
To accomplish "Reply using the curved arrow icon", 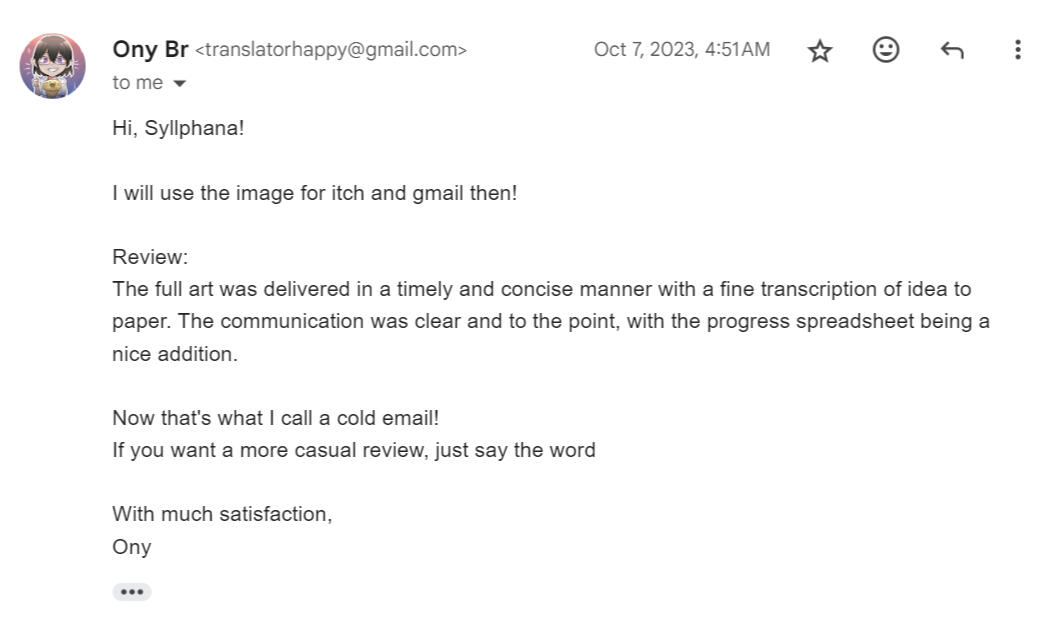I will pyautogui.click(x=952, y=50).
